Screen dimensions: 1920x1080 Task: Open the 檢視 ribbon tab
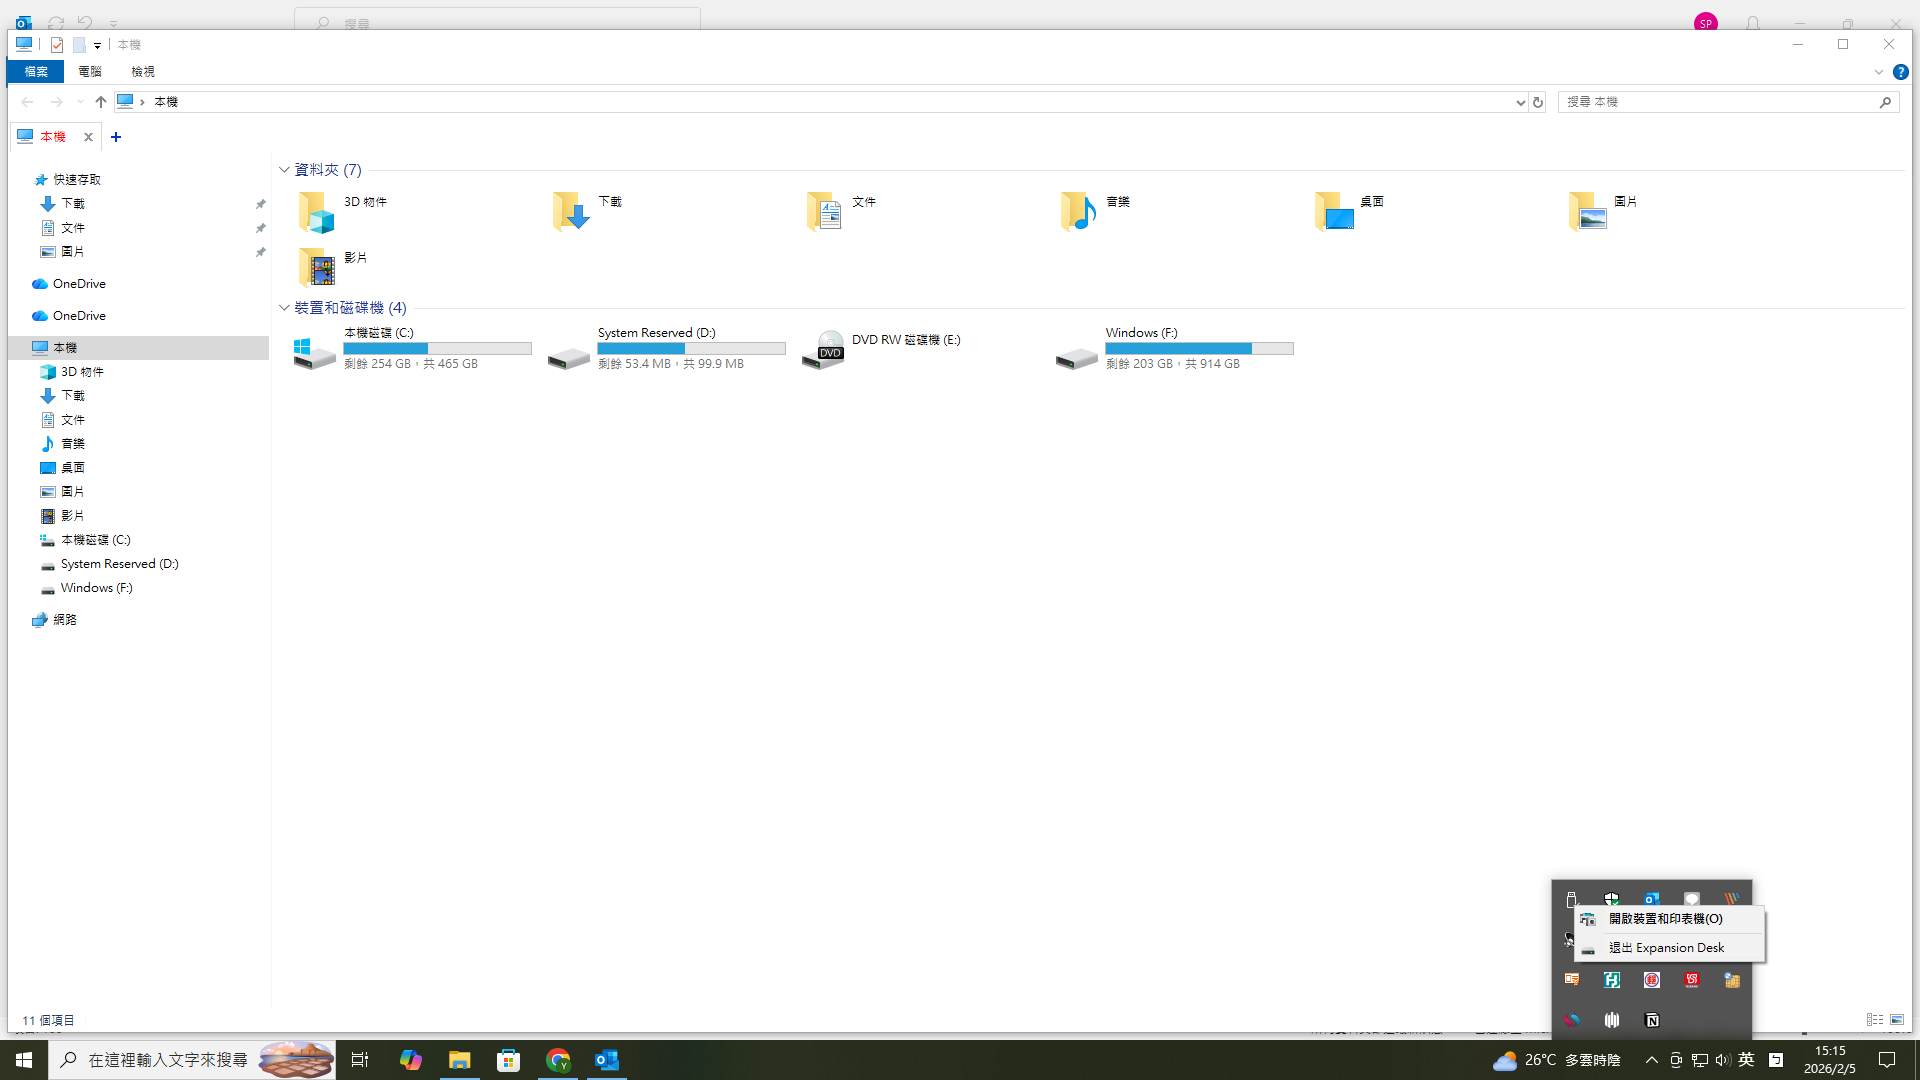pos(143,72)
